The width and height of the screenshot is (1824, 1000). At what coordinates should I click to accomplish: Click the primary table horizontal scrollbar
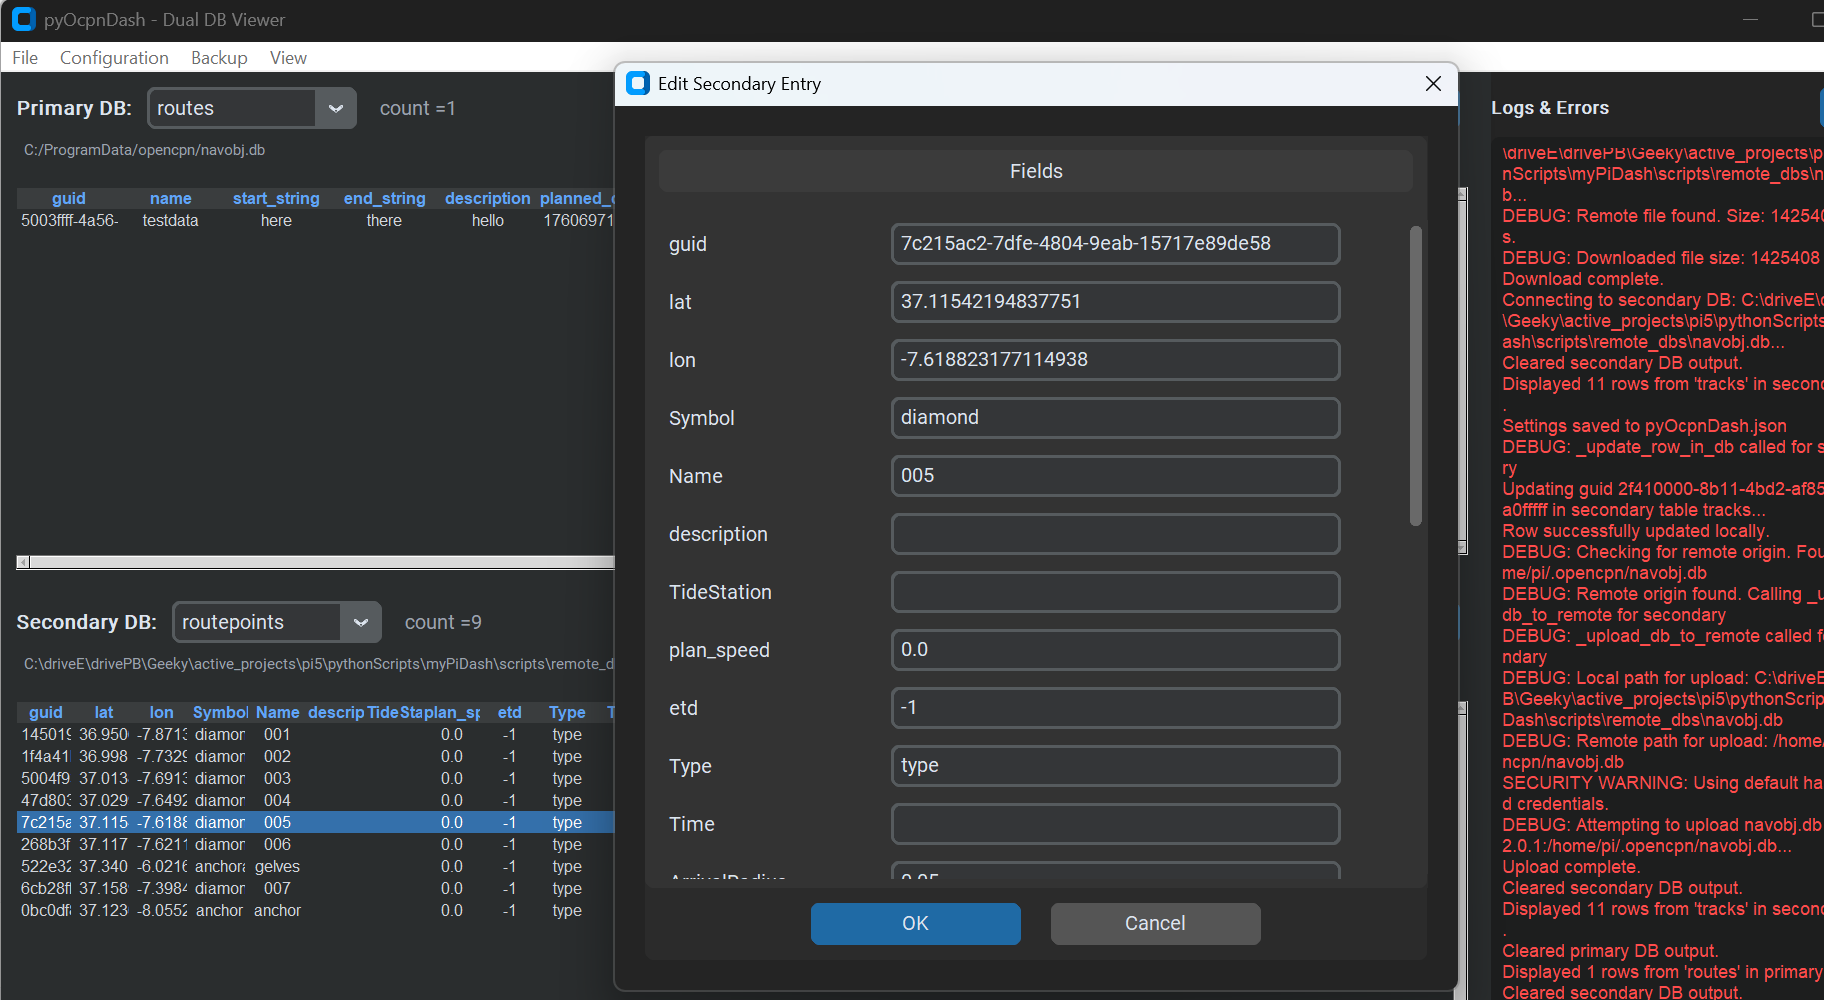322,562
